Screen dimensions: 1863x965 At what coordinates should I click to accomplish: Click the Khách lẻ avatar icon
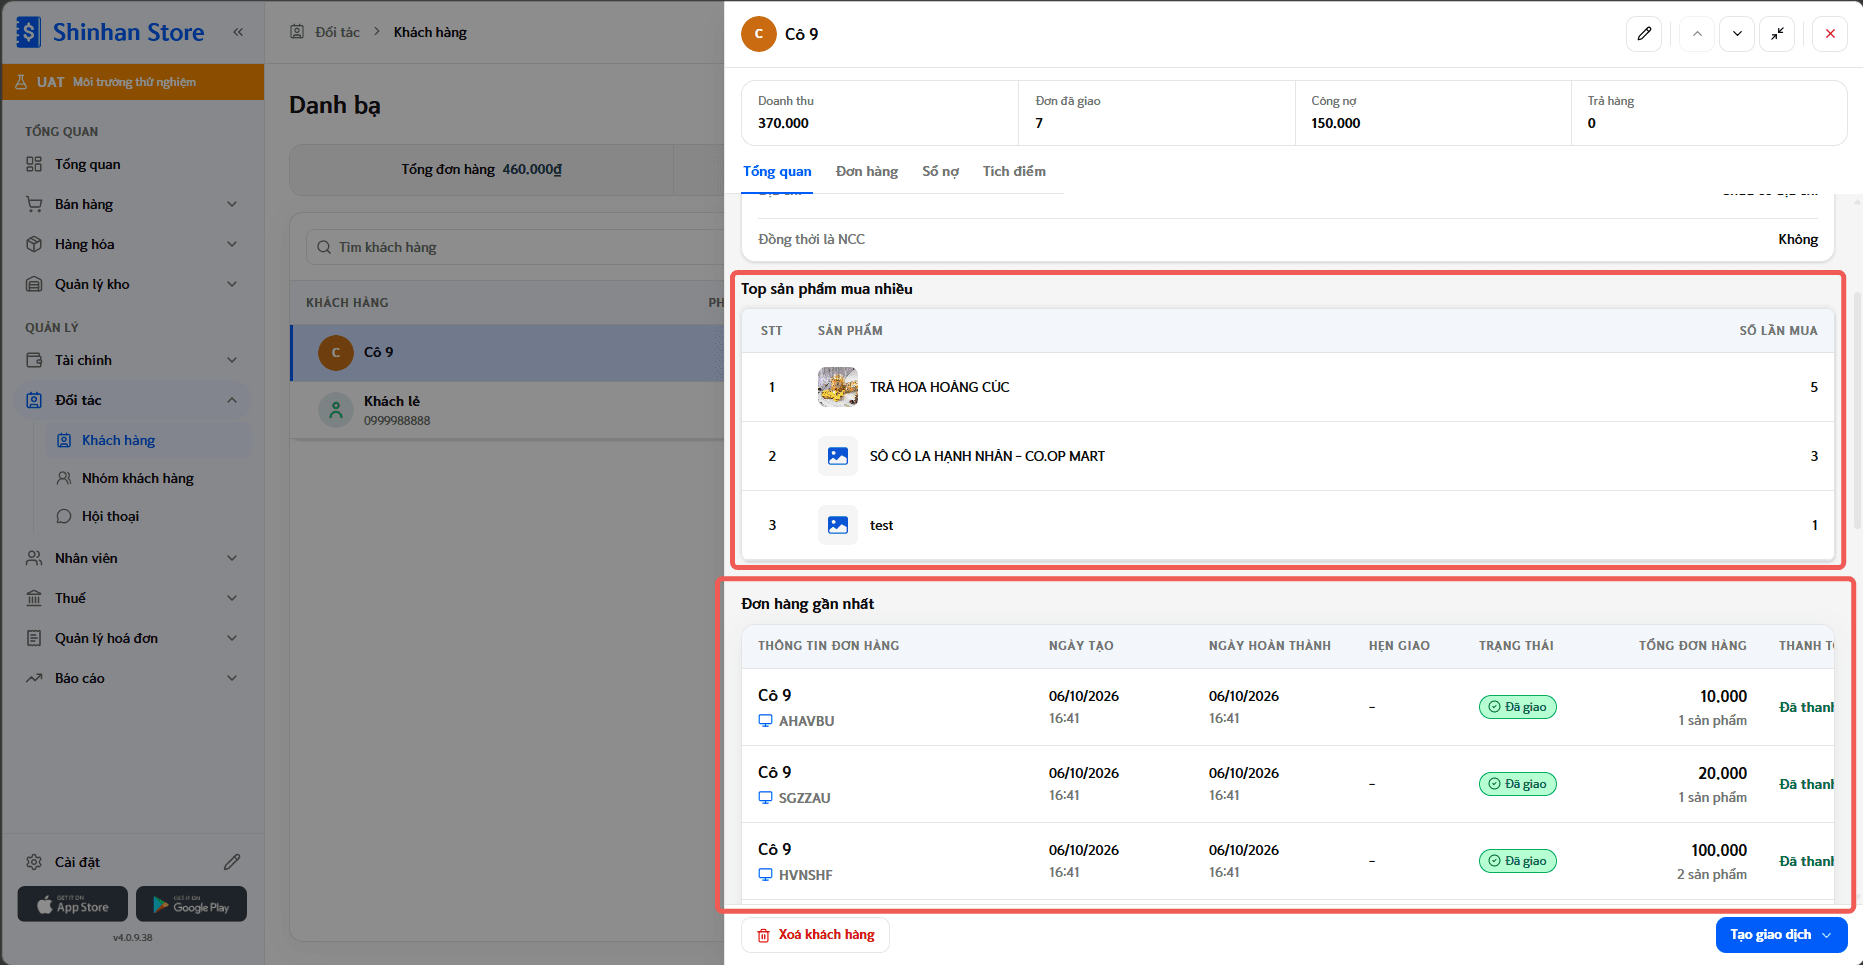tap(336, 410)
